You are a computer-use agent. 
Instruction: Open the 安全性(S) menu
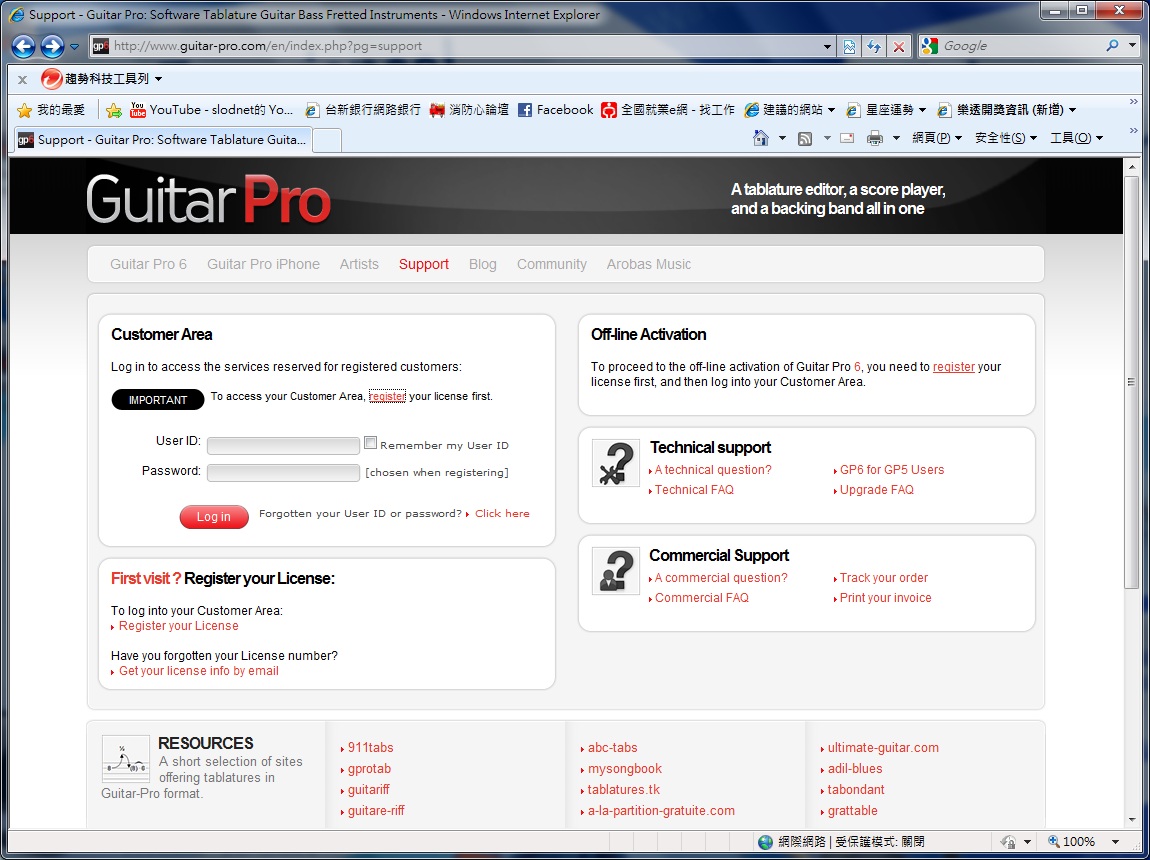click(x=1006, y=138)
